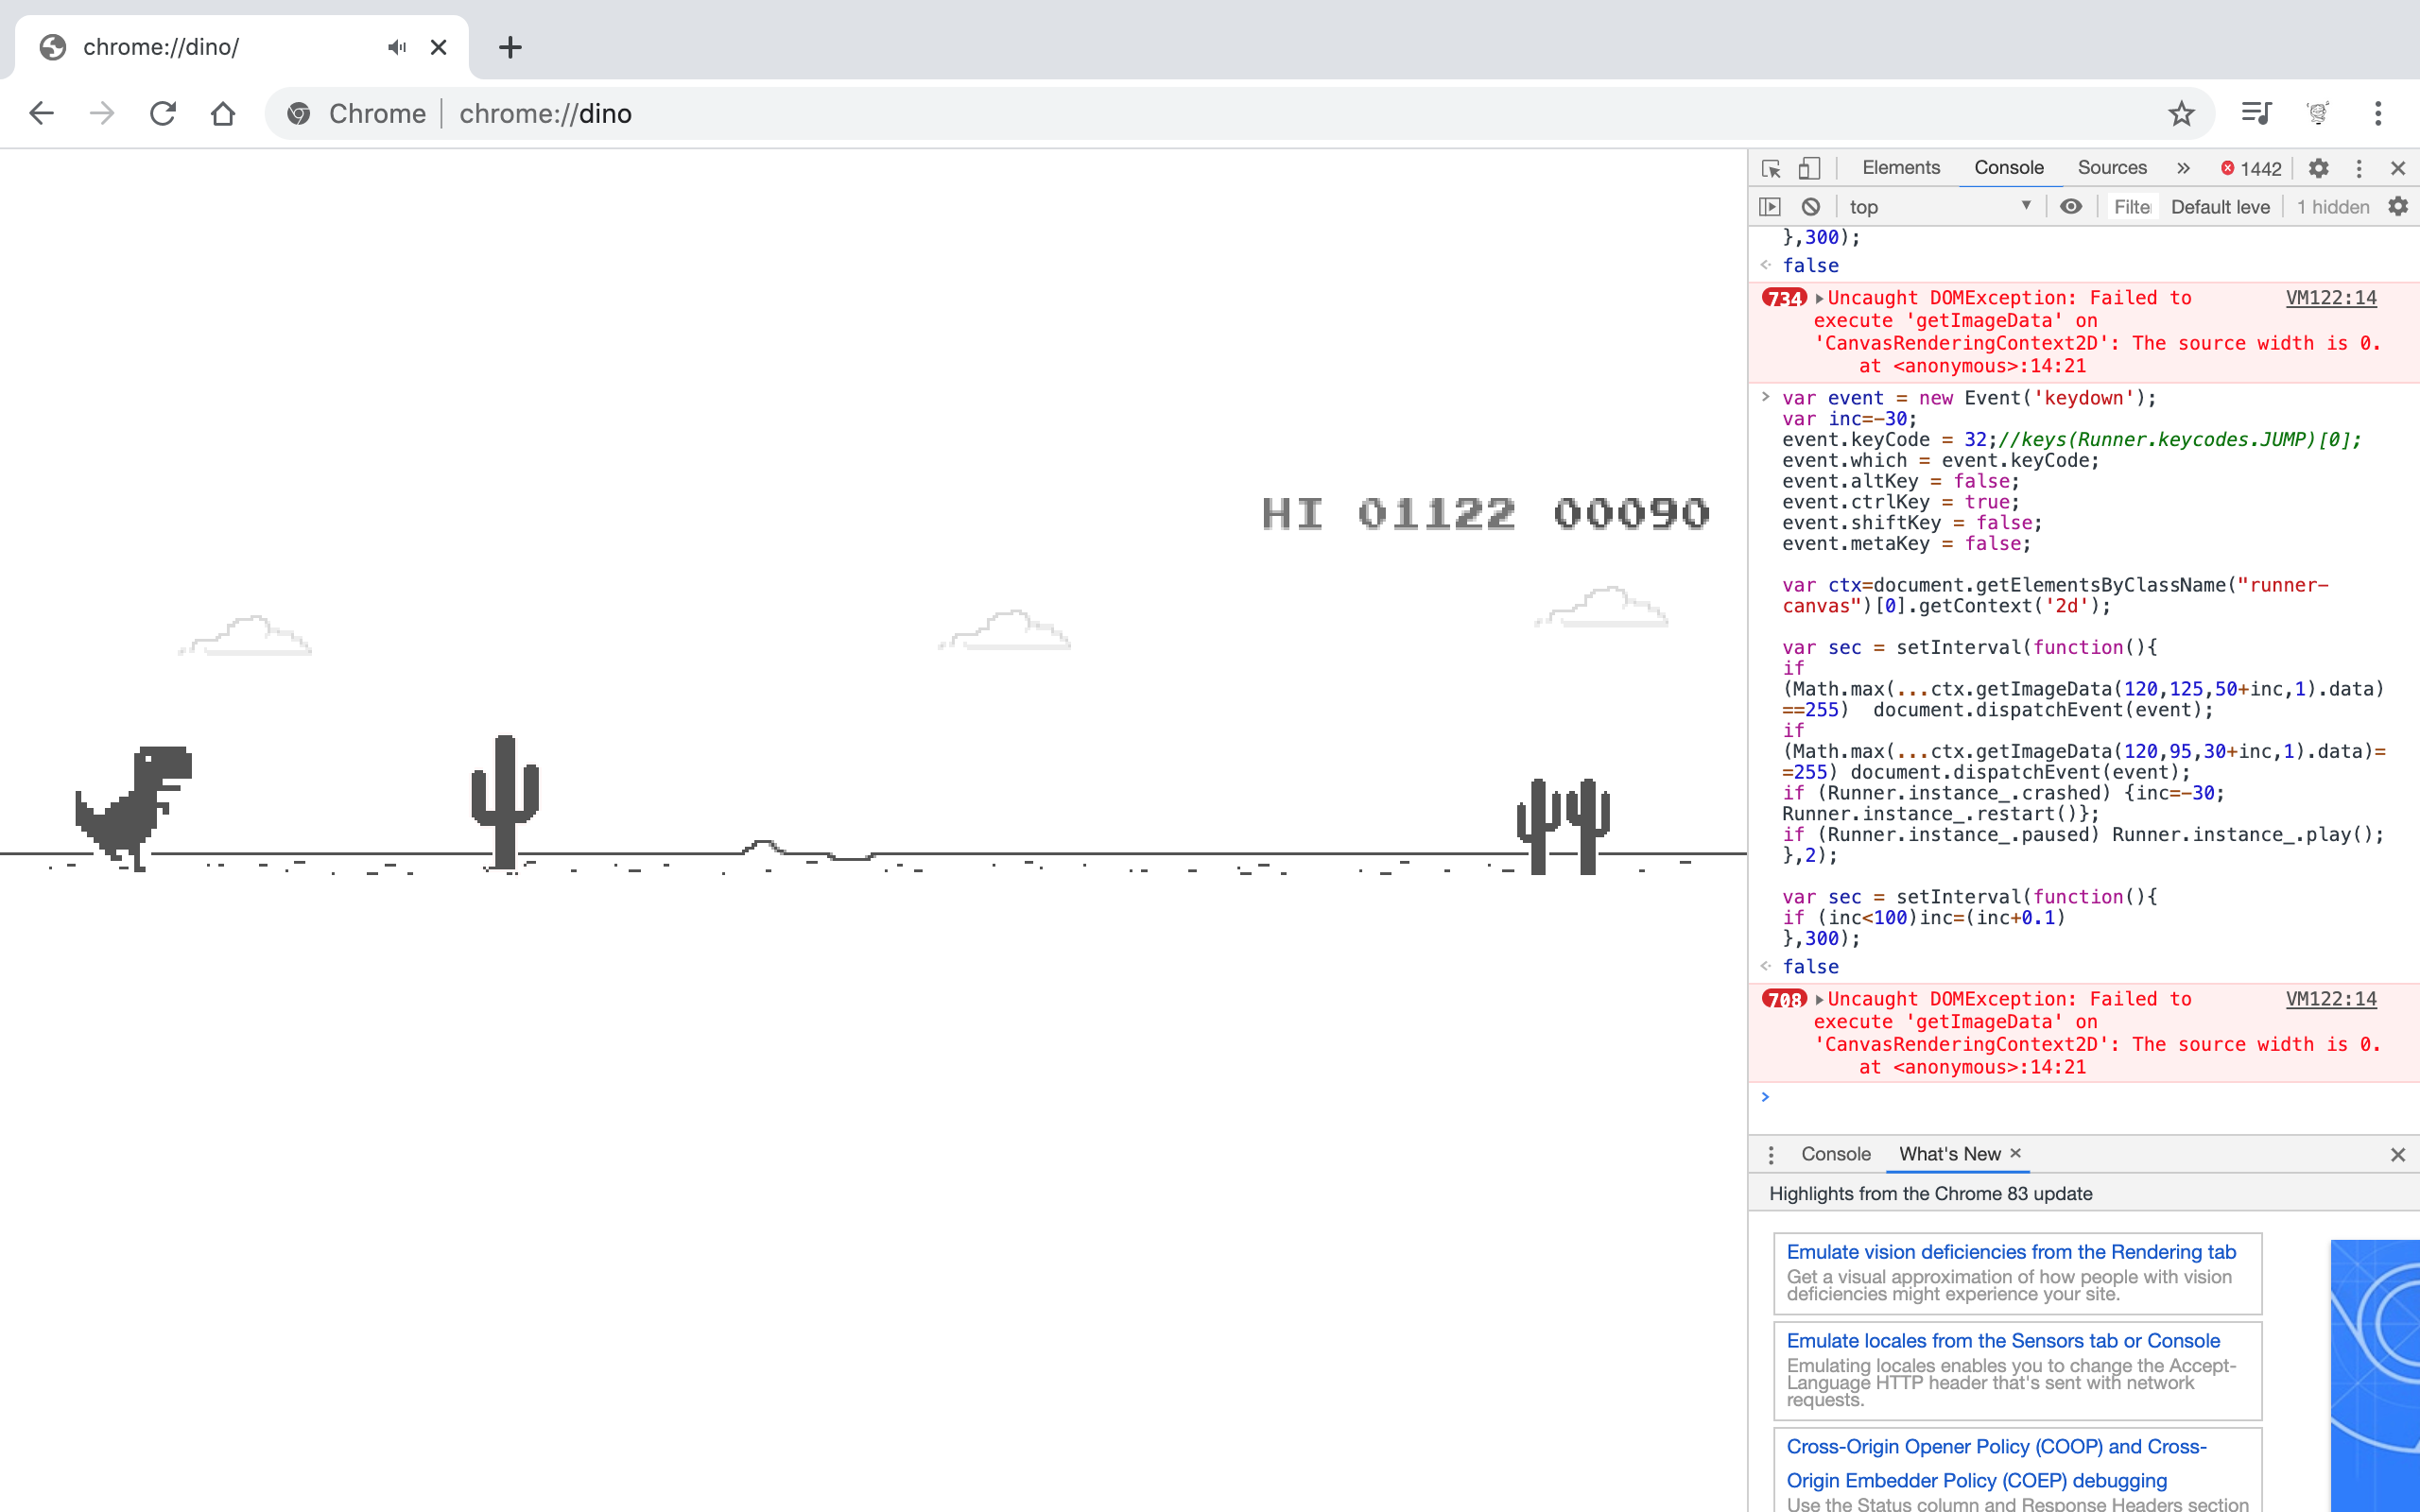
Task: Click the 734 error repeat count badge
Action: (x=1784, y=298)
